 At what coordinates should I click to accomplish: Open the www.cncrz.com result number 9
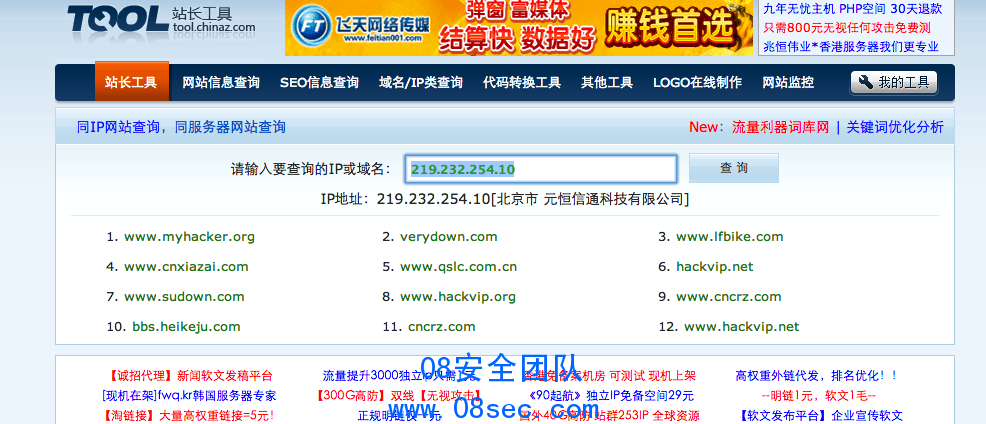(729, 297)
